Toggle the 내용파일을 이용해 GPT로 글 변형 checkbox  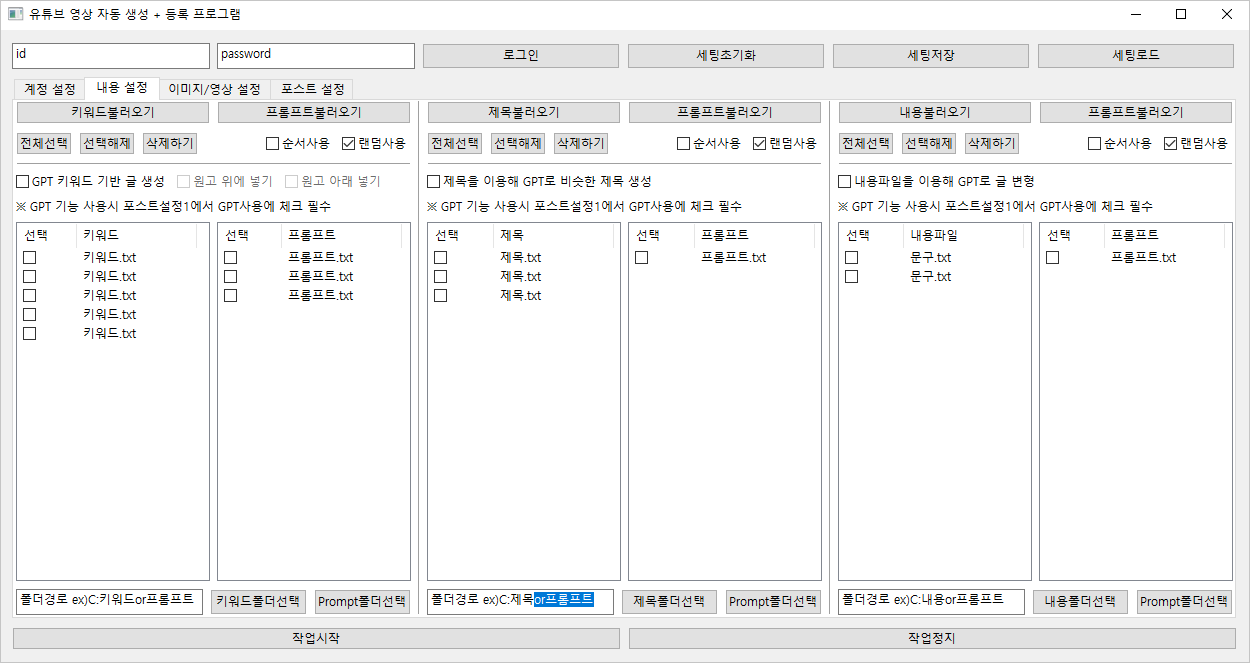(x=845, y=182)
